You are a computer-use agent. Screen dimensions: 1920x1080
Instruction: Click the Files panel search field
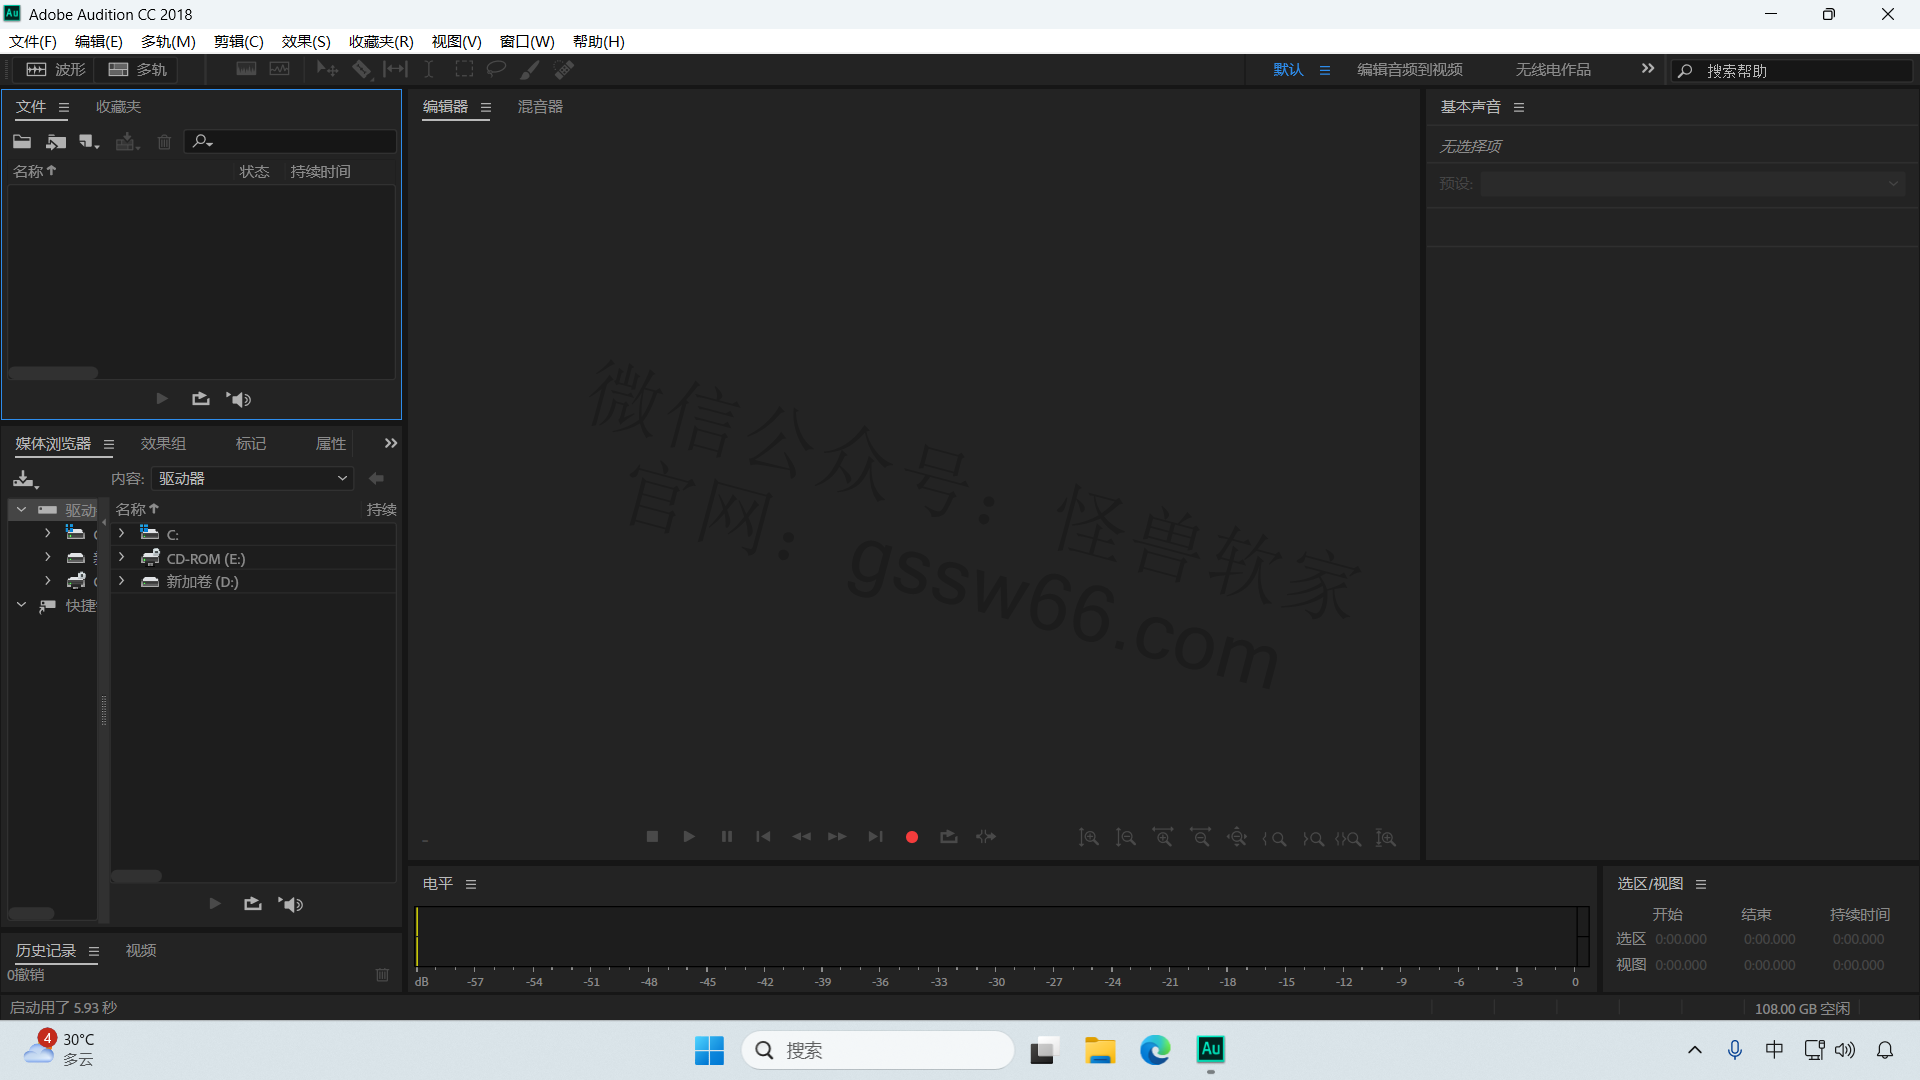[x=292, y=142]
